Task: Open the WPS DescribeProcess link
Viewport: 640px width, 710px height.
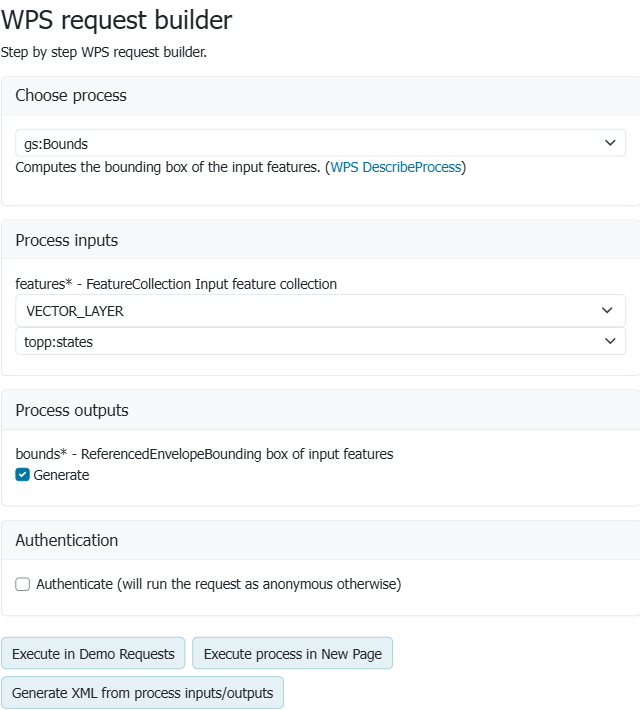Action: tap(395, 167)
